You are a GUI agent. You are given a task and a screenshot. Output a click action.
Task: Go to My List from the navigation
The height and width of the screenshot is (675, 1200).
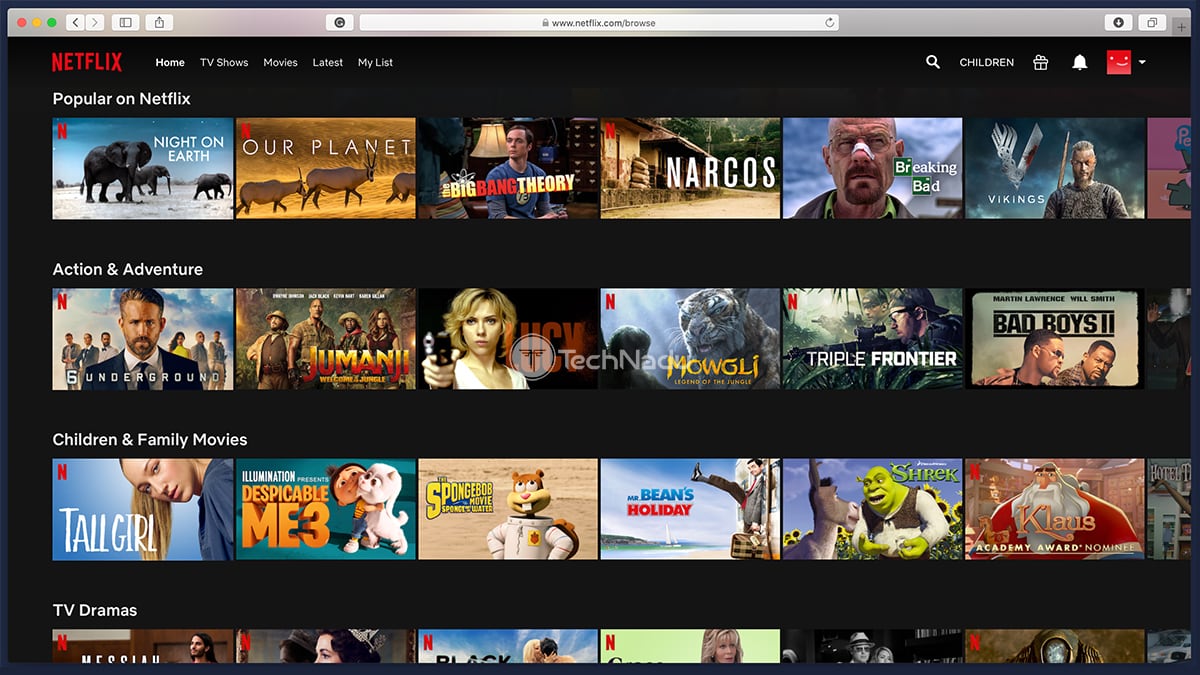[x=375, y=62]
